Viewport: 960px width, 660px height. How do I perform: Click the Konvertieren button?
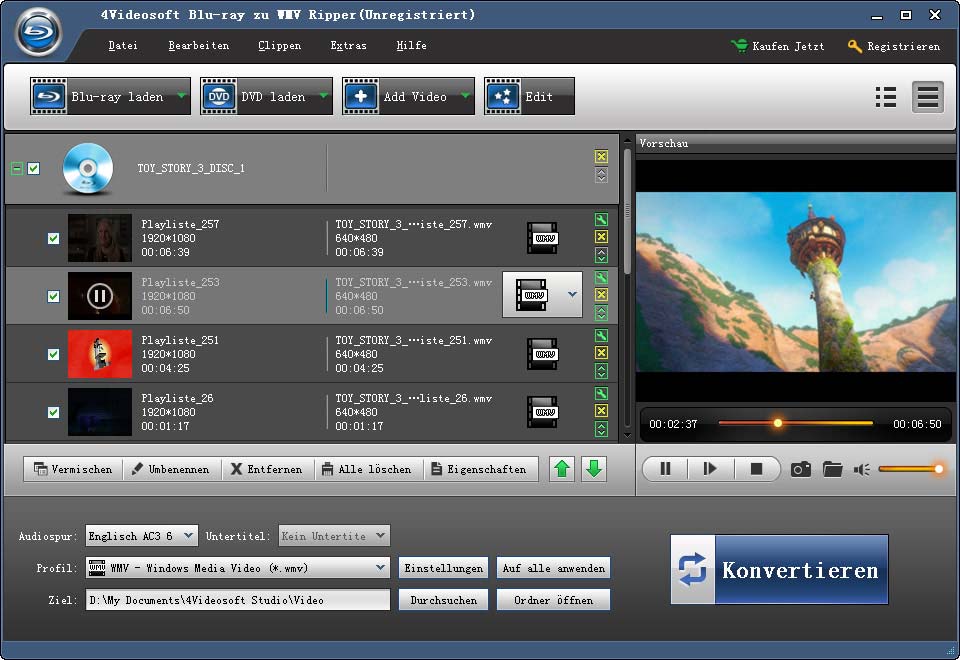779,570
